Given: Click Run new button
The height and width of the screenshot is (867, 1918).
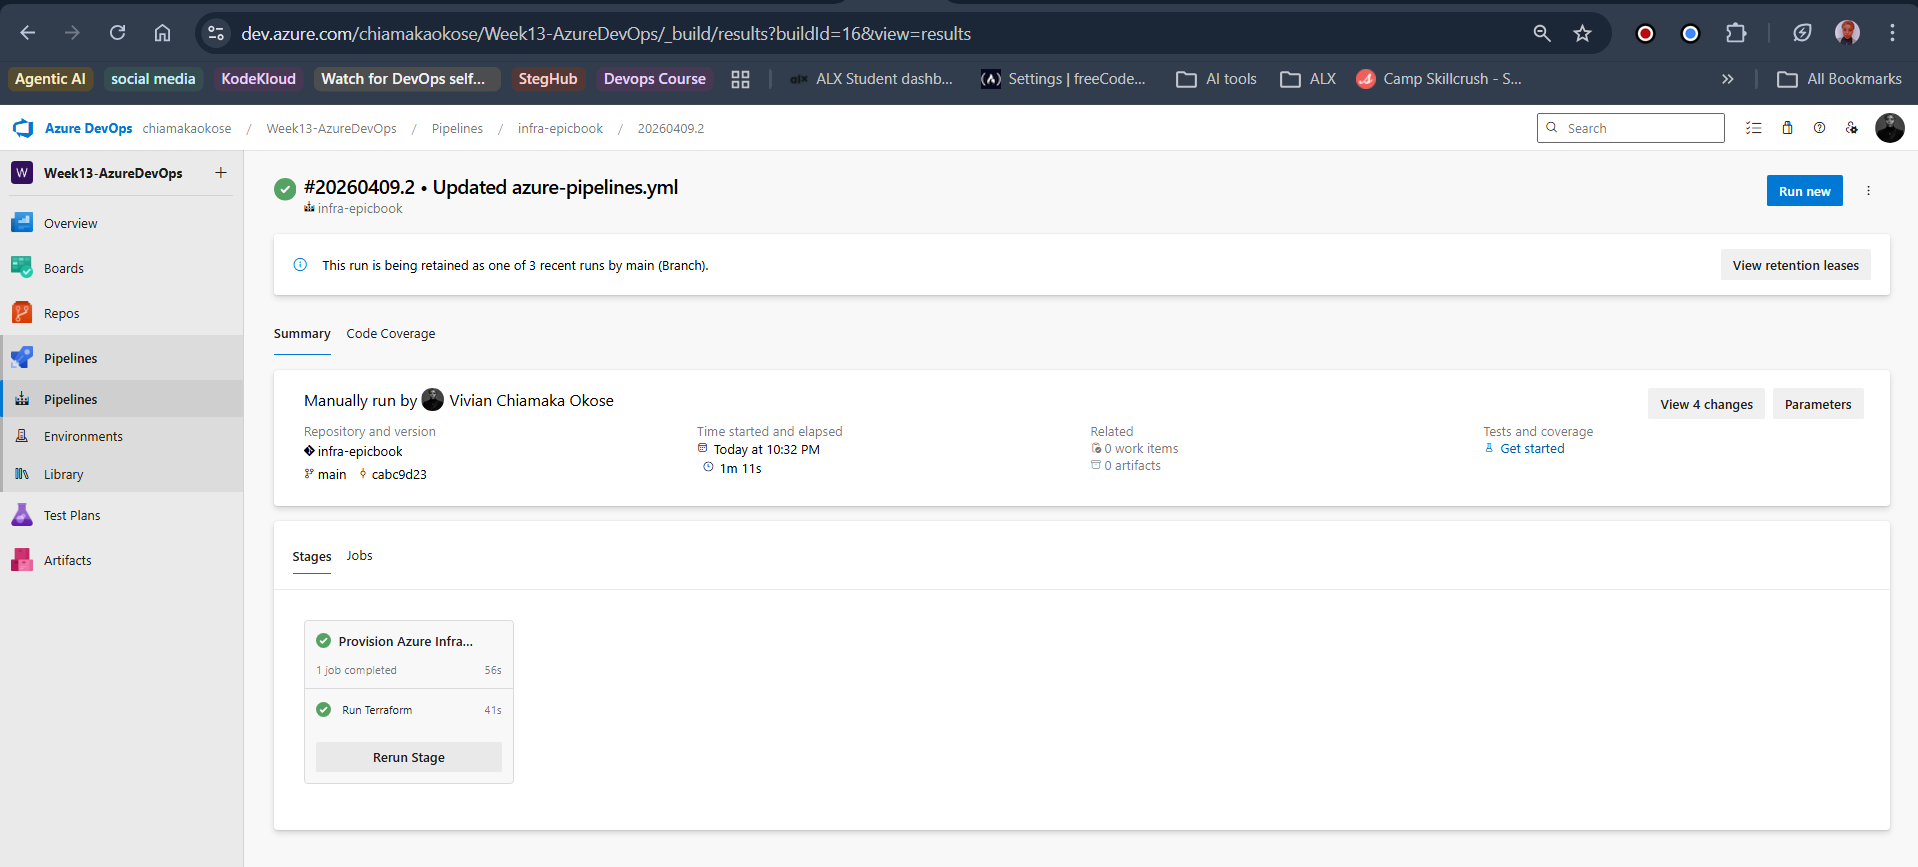Looking at the screenshot, I should click(x=1804, y=191).
